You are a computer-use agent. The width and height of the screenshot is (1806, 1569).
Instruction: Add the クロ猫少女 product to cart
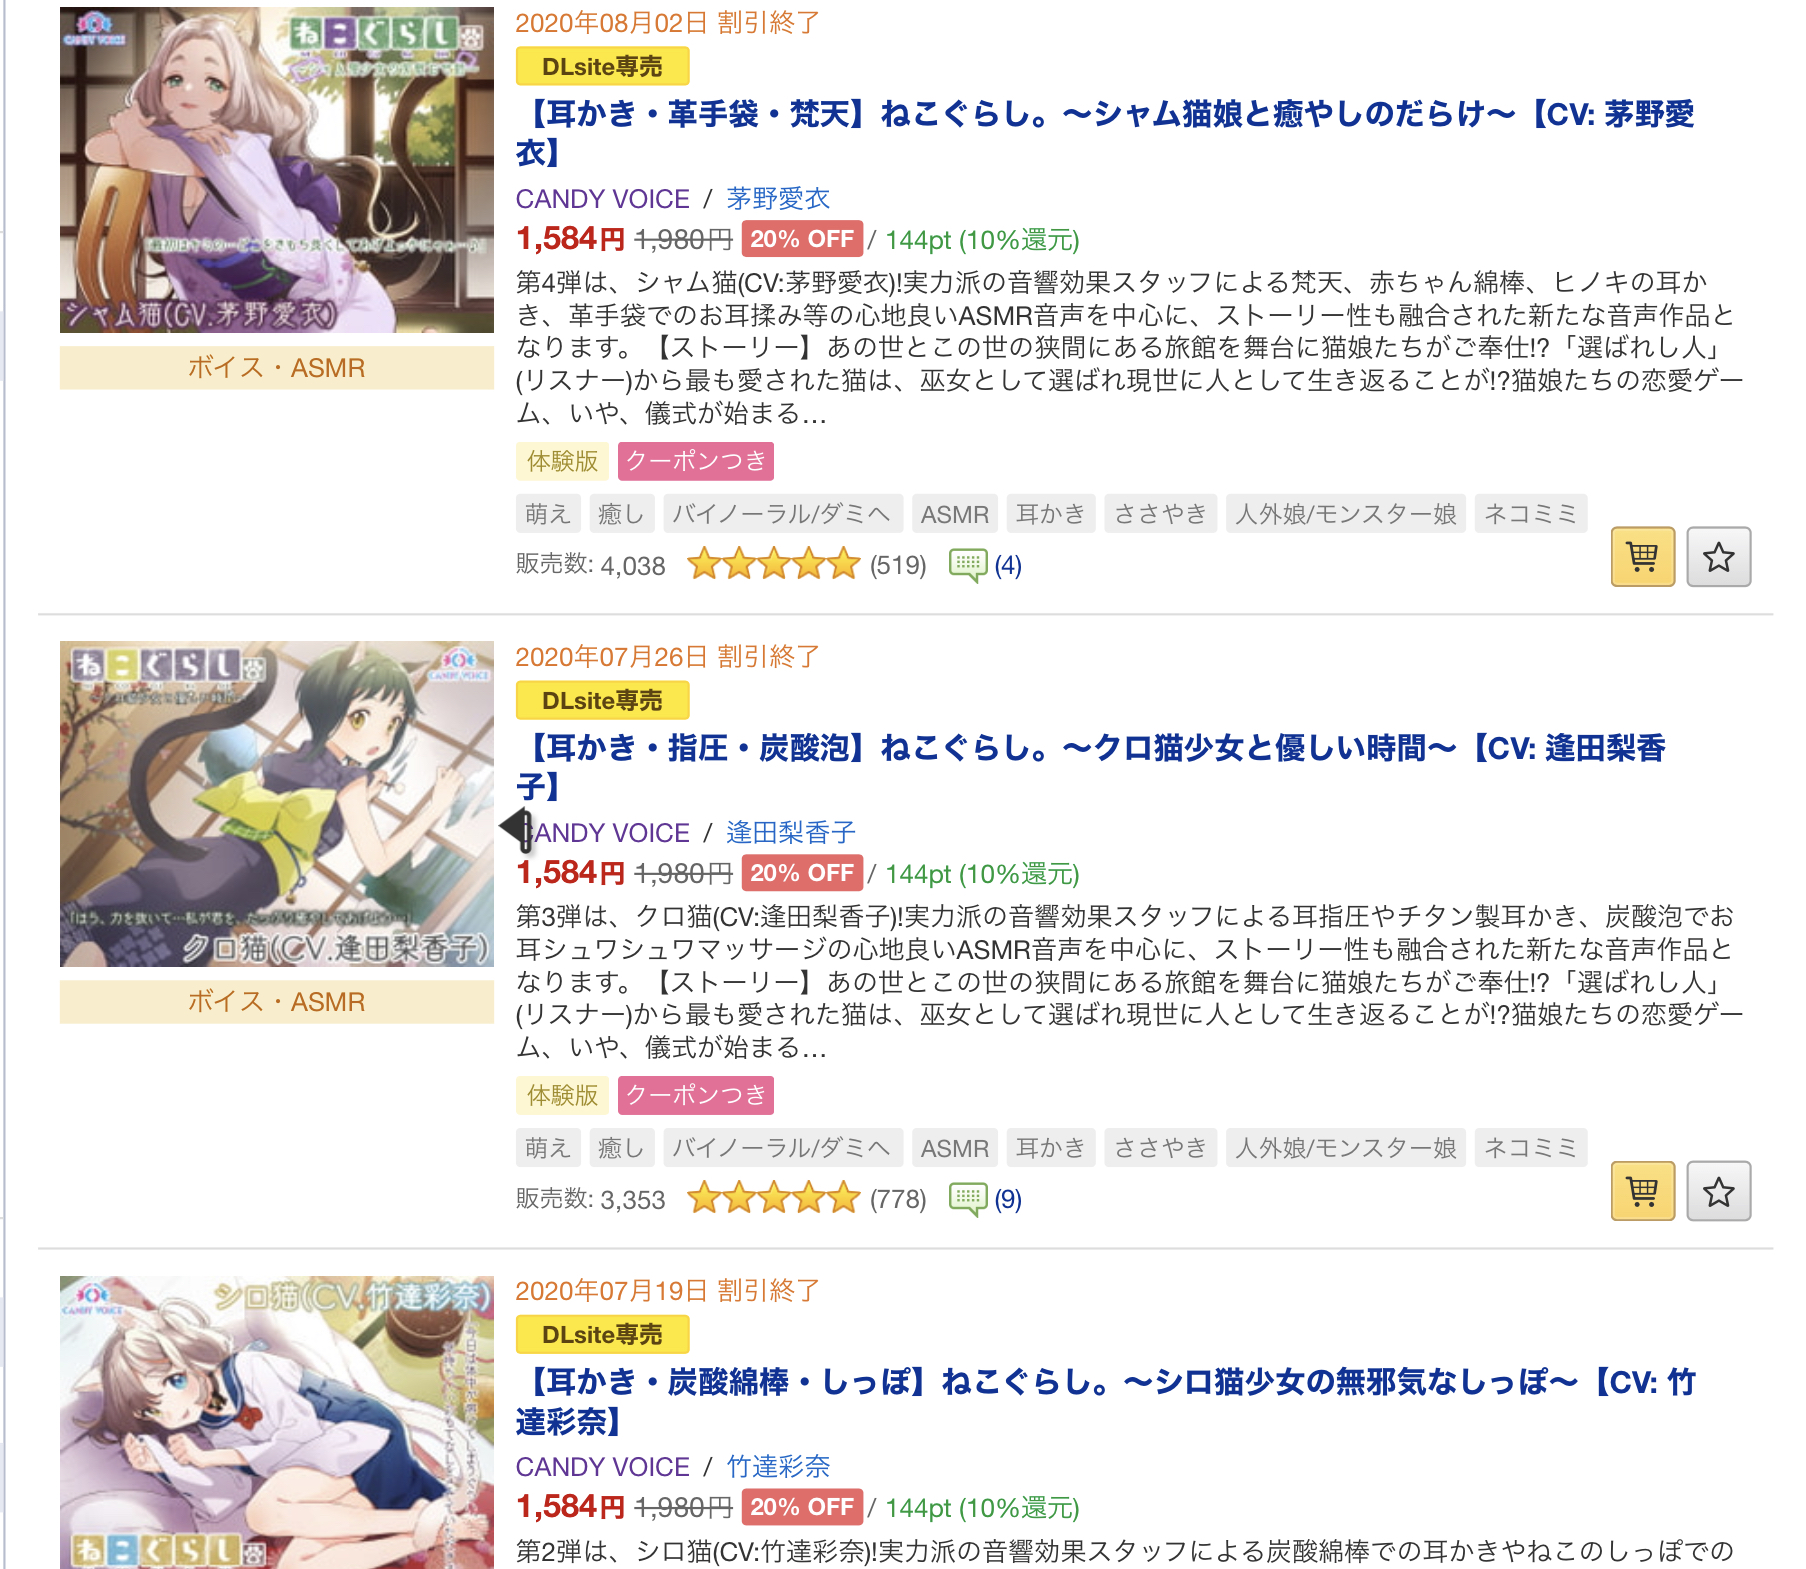(x=1642, y=1190)
